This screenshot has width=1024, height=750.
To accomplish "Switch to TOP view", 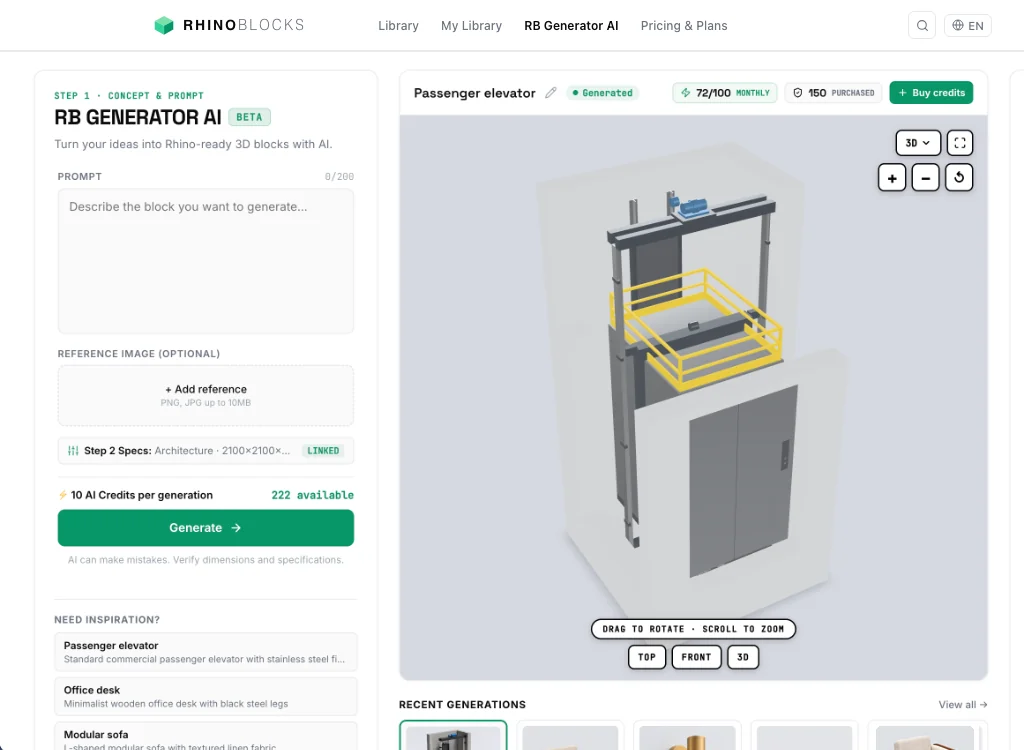I will 647,657.
